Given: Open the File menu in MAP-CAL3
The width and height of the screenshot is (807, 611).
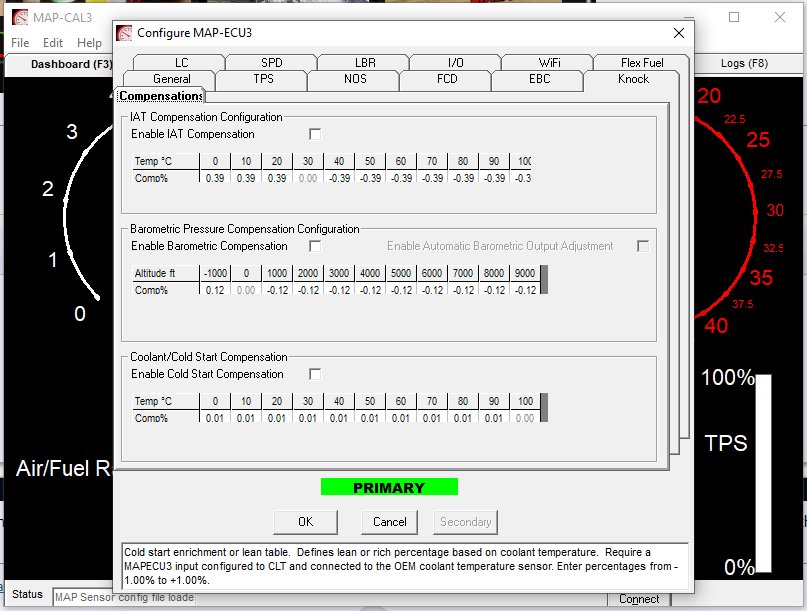Looking at the screenshot, I should 20,43.
